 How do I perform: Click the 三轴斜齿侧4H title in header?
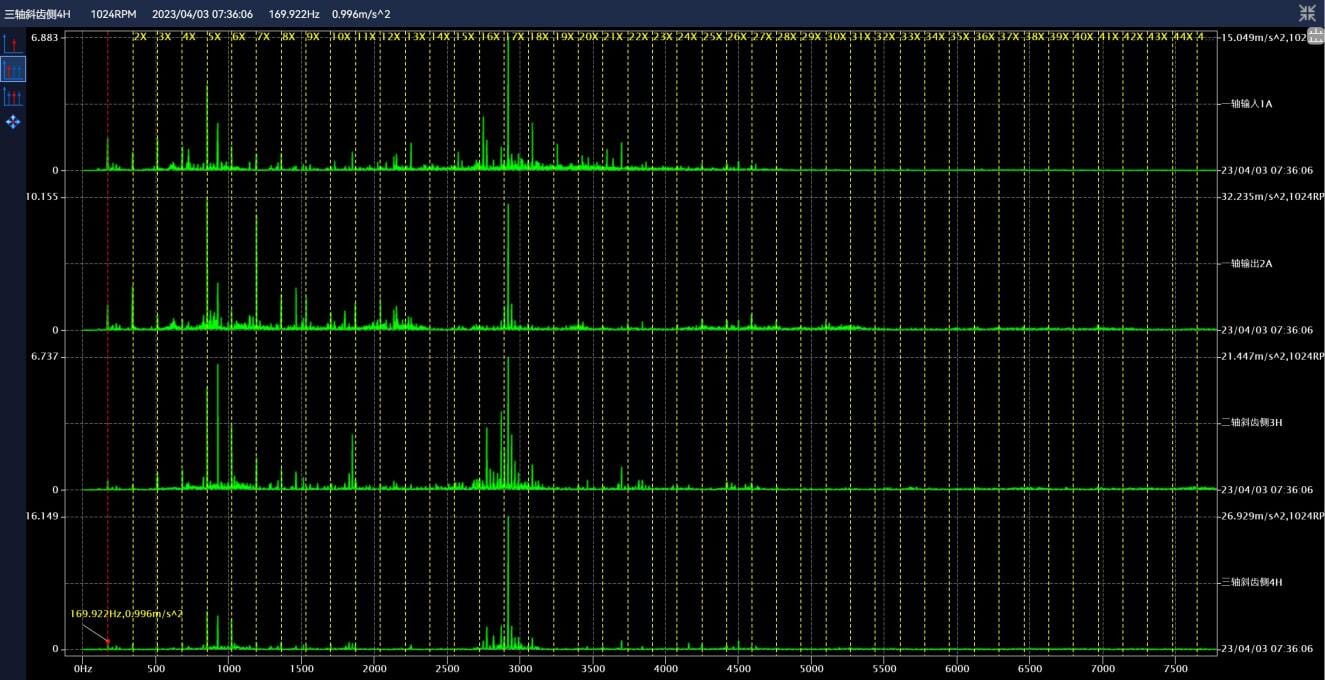point(37,14)
